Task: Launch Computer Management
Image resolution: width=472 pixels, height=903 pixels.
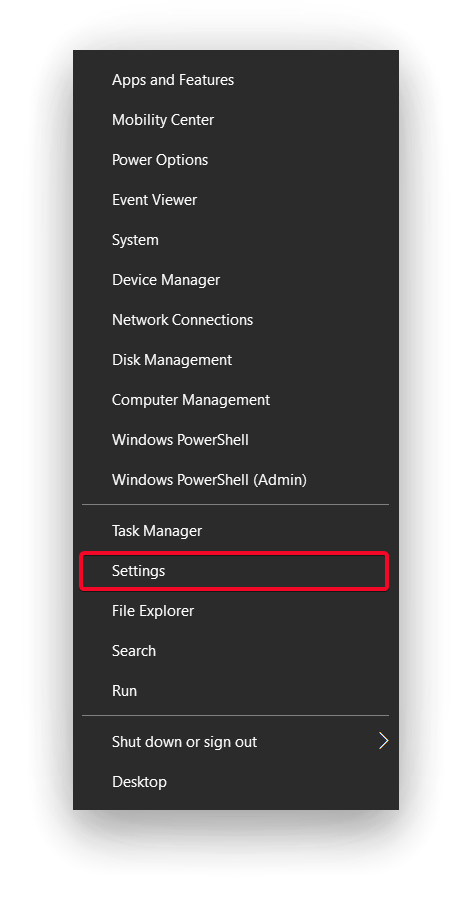Action: 235,400
